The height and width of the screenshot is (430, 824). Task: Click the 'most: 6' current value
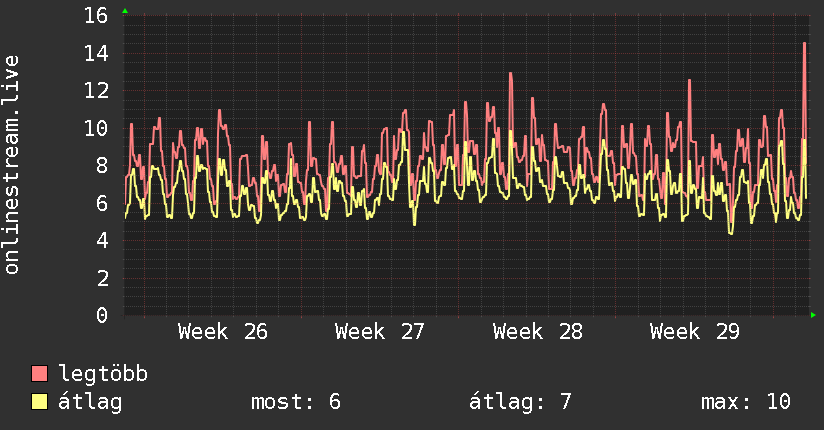point(296,402)
